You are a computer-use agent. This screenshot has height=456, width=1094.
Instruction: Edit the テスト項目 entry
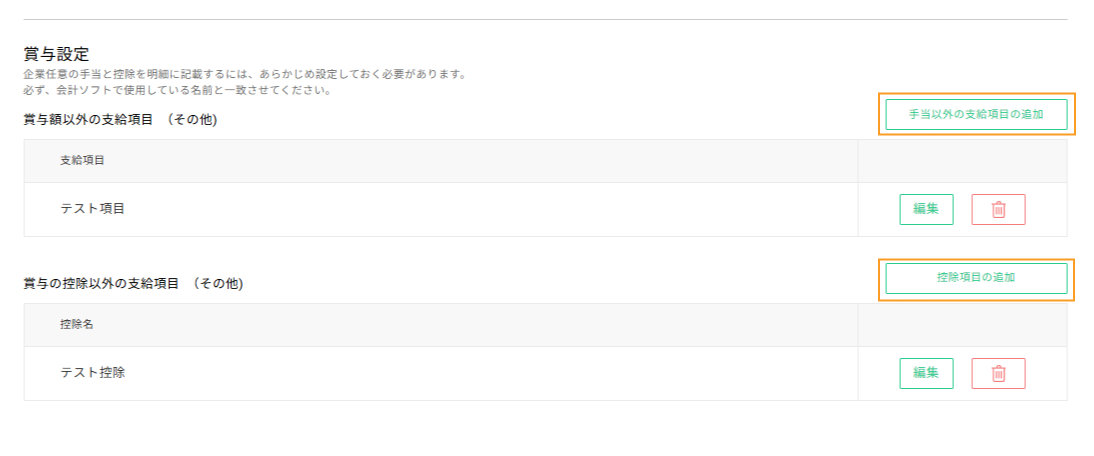(x=927, y=209)
